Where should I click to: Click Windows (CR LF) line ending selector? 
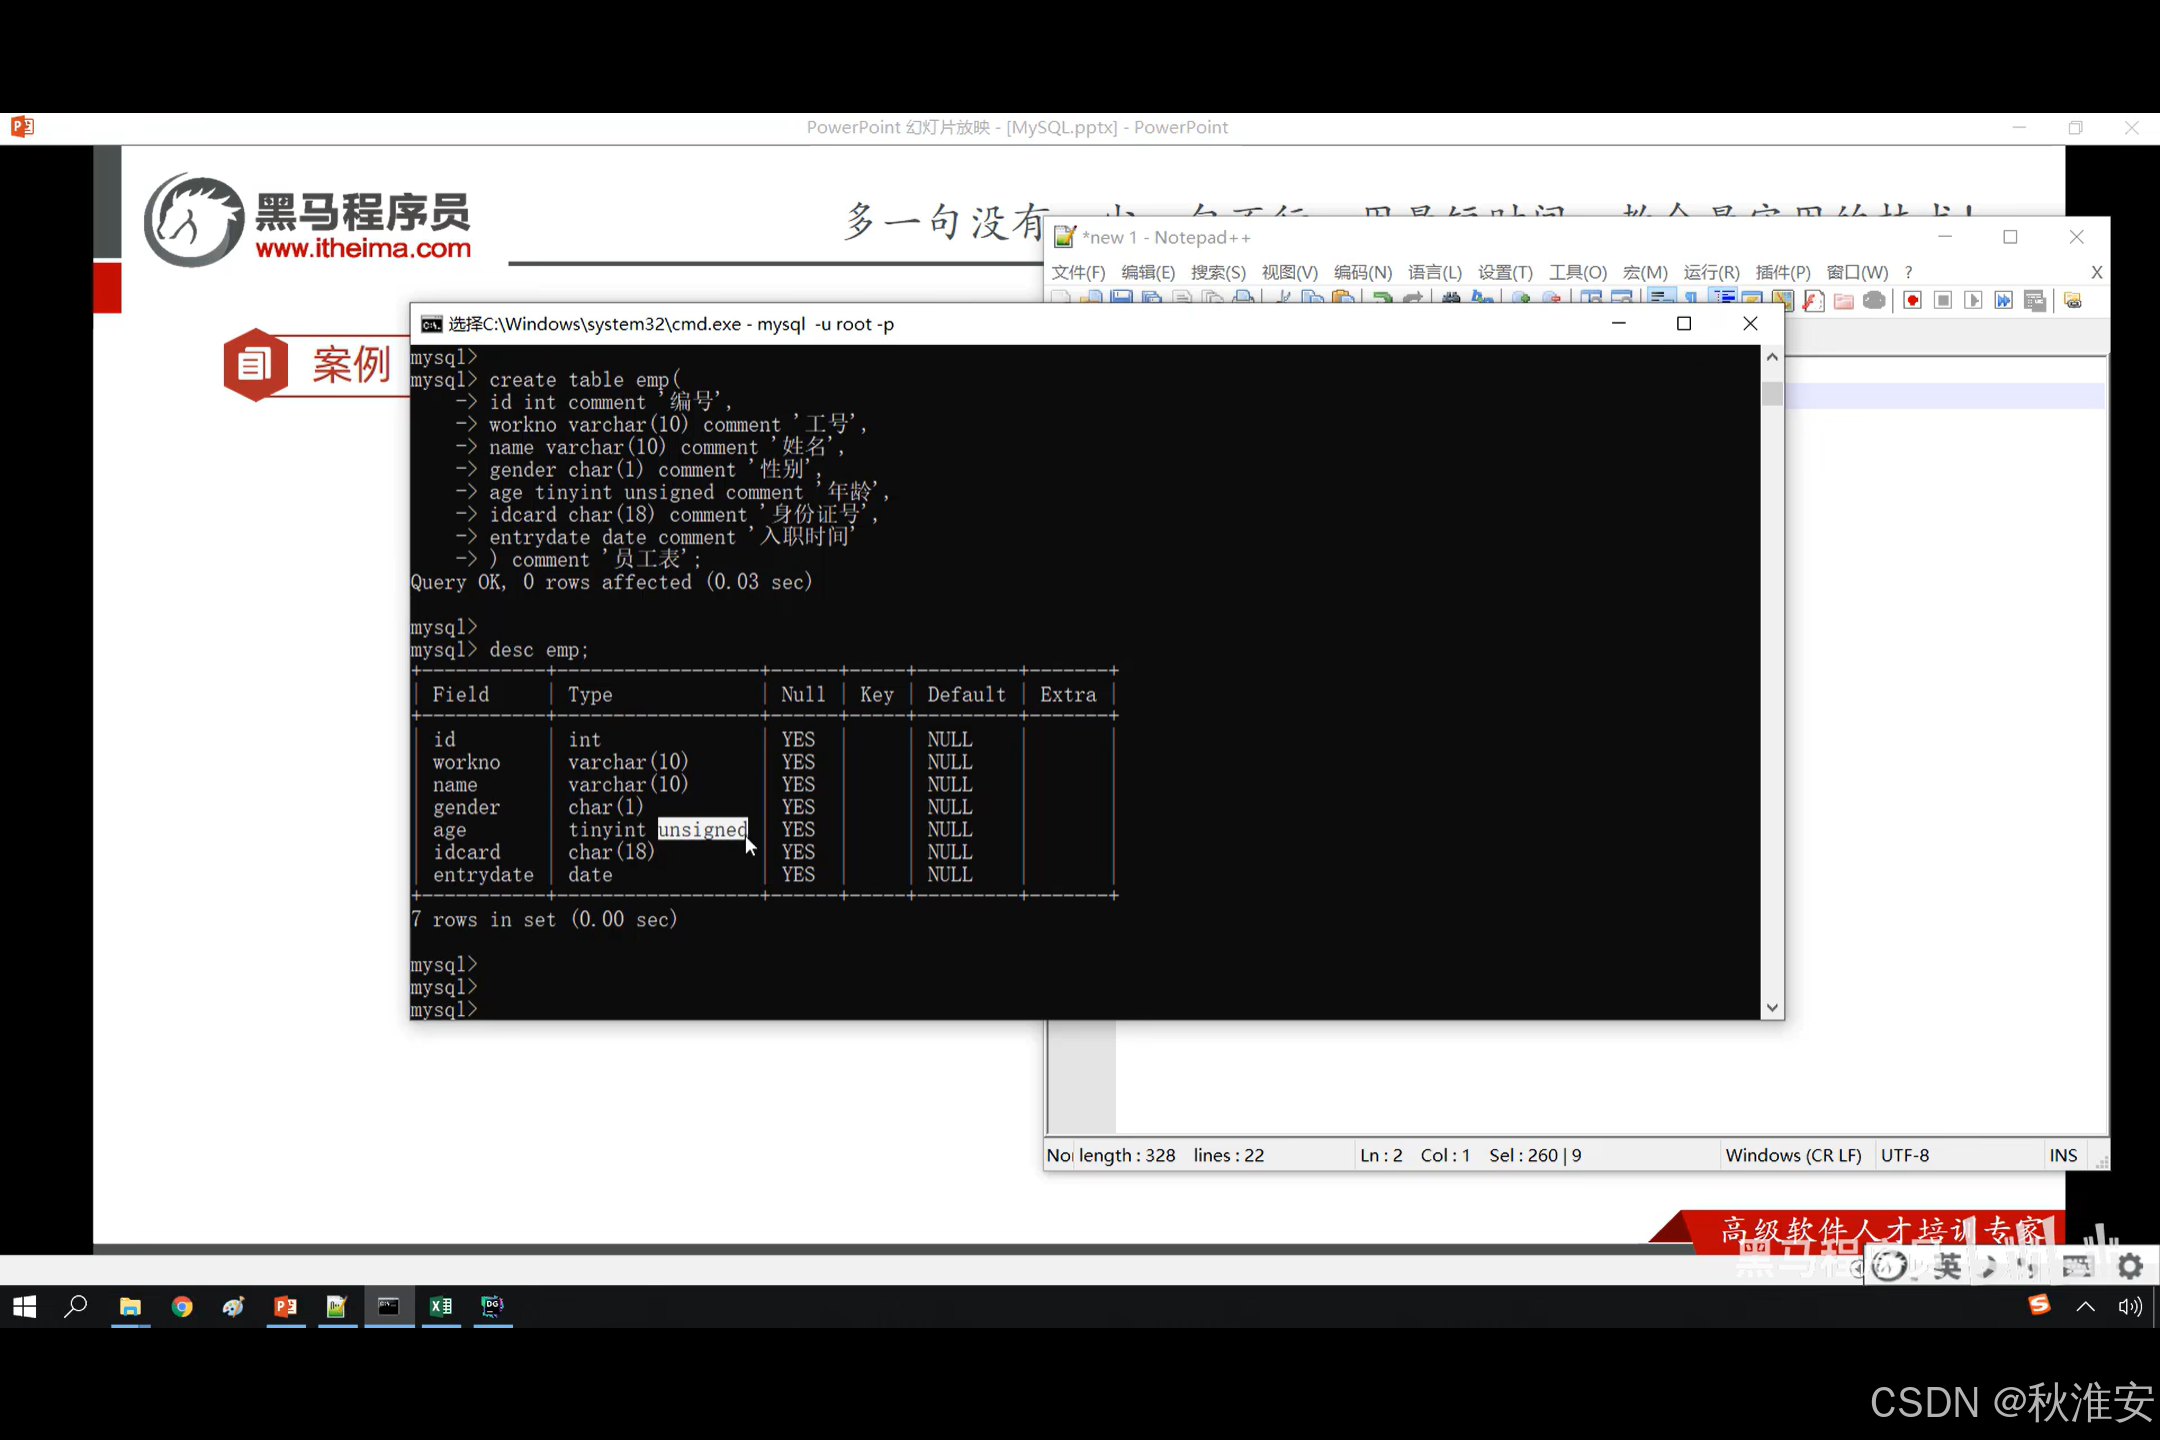1793,1155
